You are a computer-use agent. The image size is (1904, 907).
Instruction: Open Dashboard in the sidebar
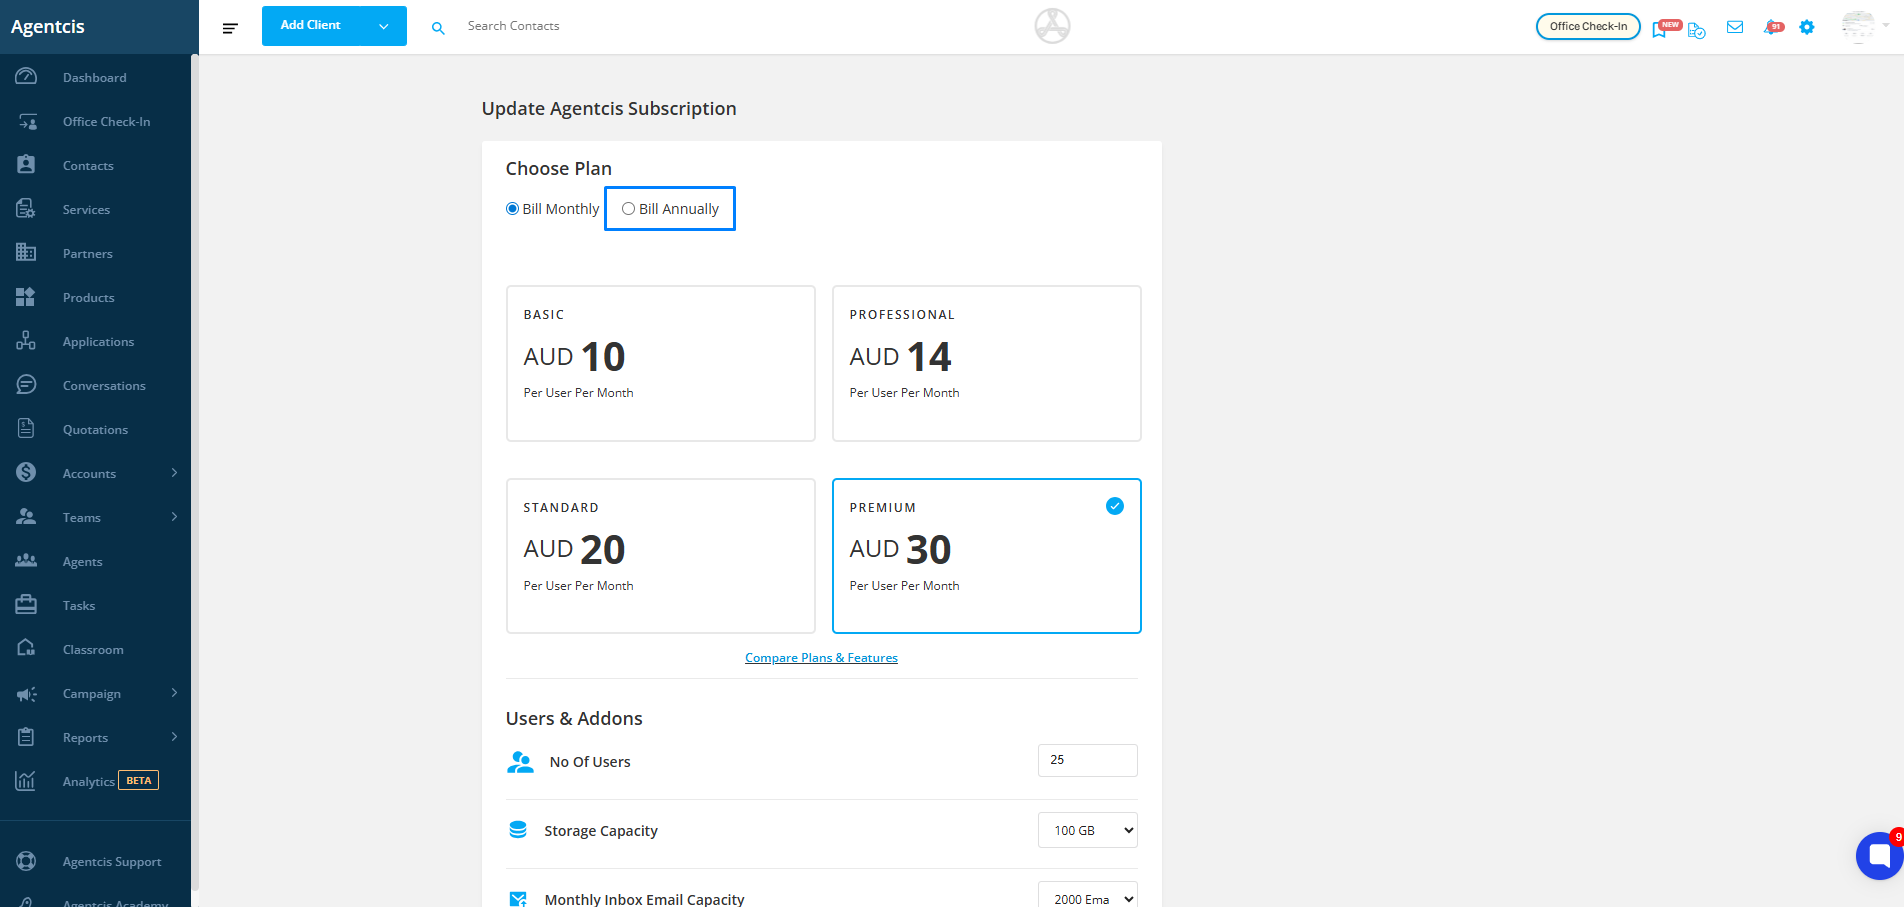[95, 78]
